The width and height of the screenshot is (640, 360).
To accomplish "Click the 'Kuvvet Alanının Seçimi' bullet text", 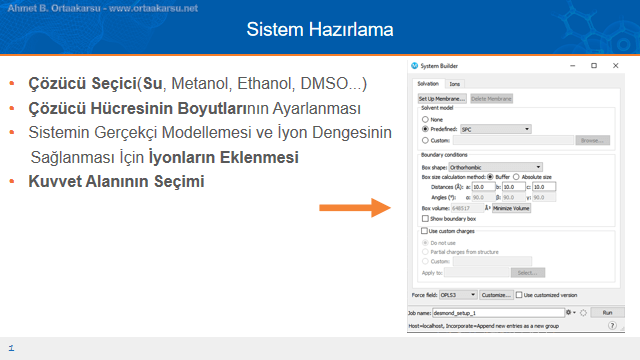I will pyautogui.click(x=116, y=182).
